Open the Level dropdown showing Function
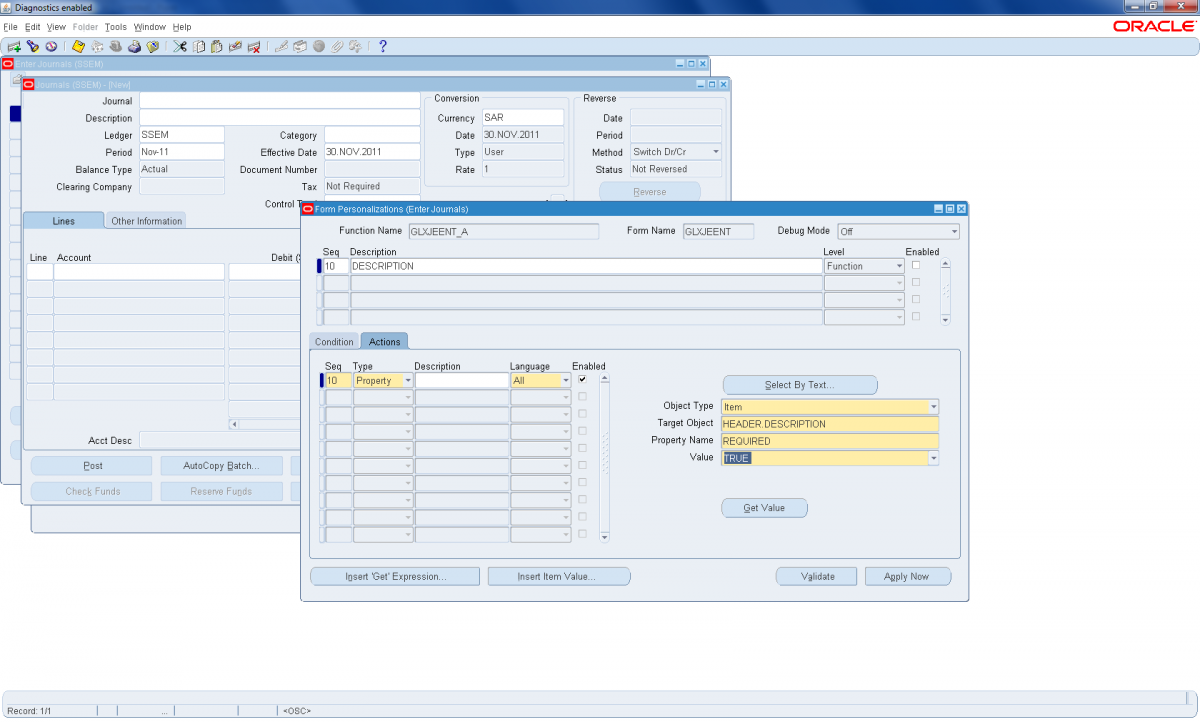 click(898, 267)
